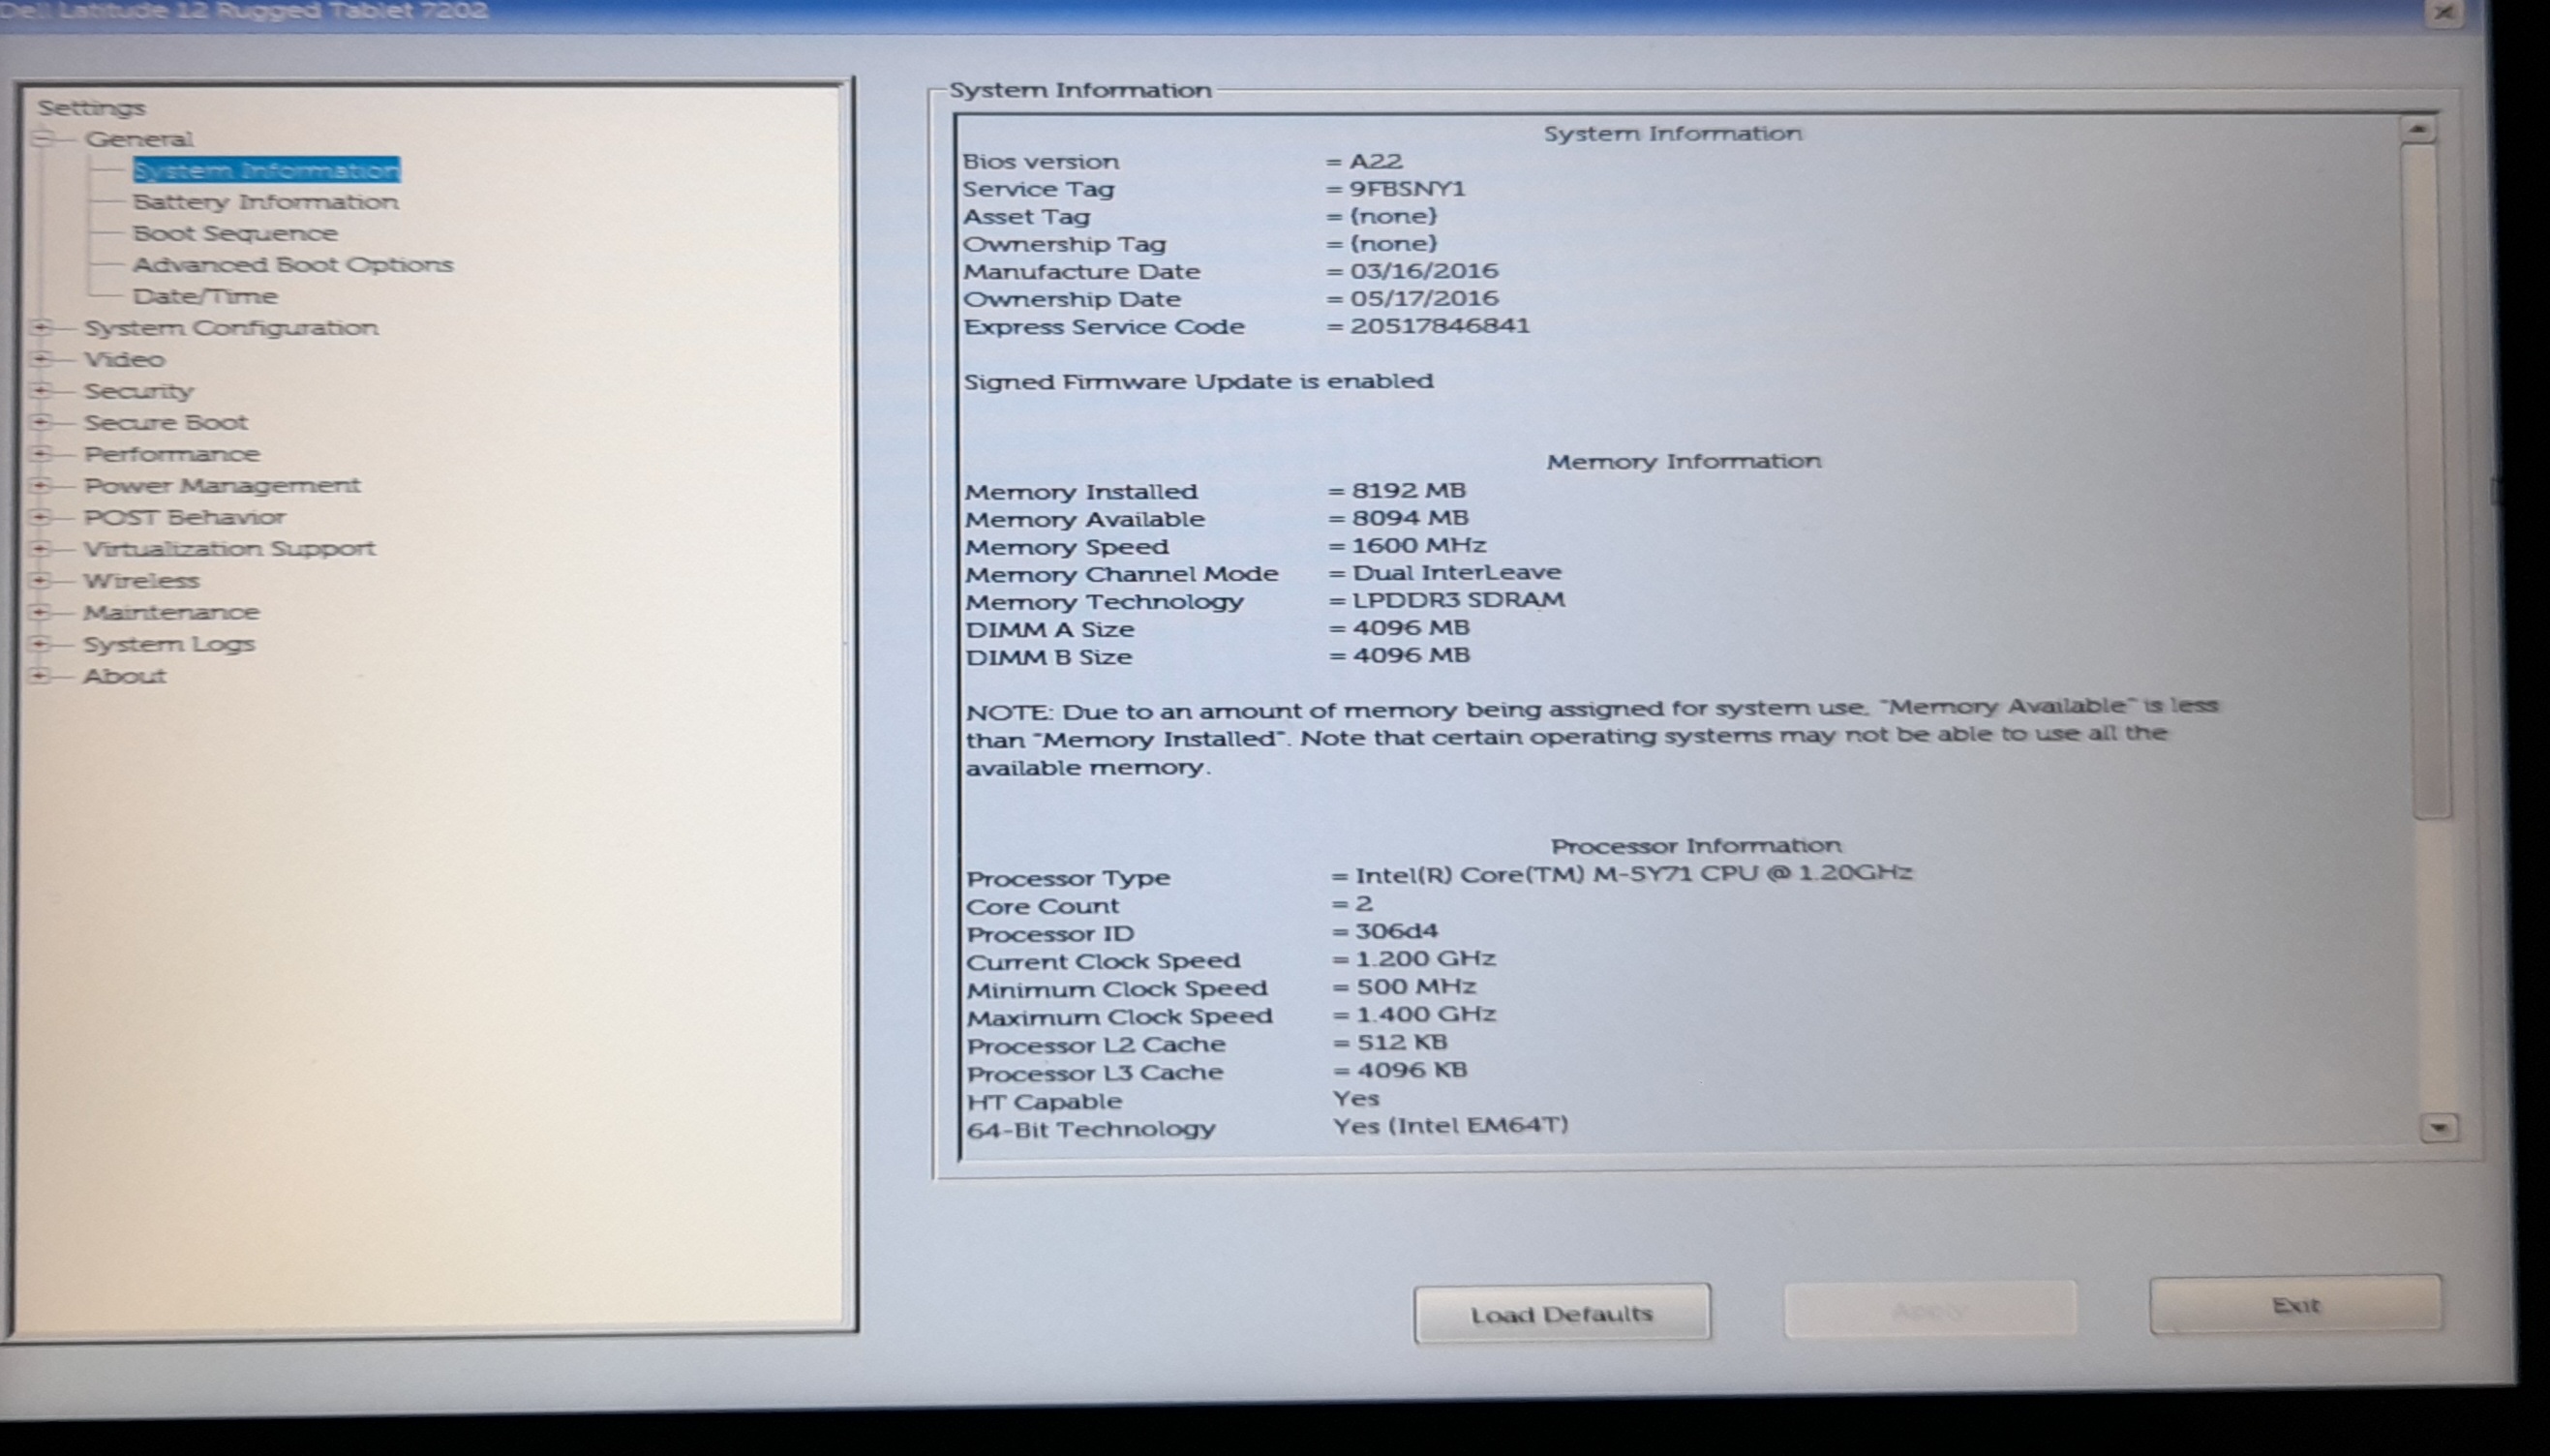Select the Date/Time entry

point(205,297)
